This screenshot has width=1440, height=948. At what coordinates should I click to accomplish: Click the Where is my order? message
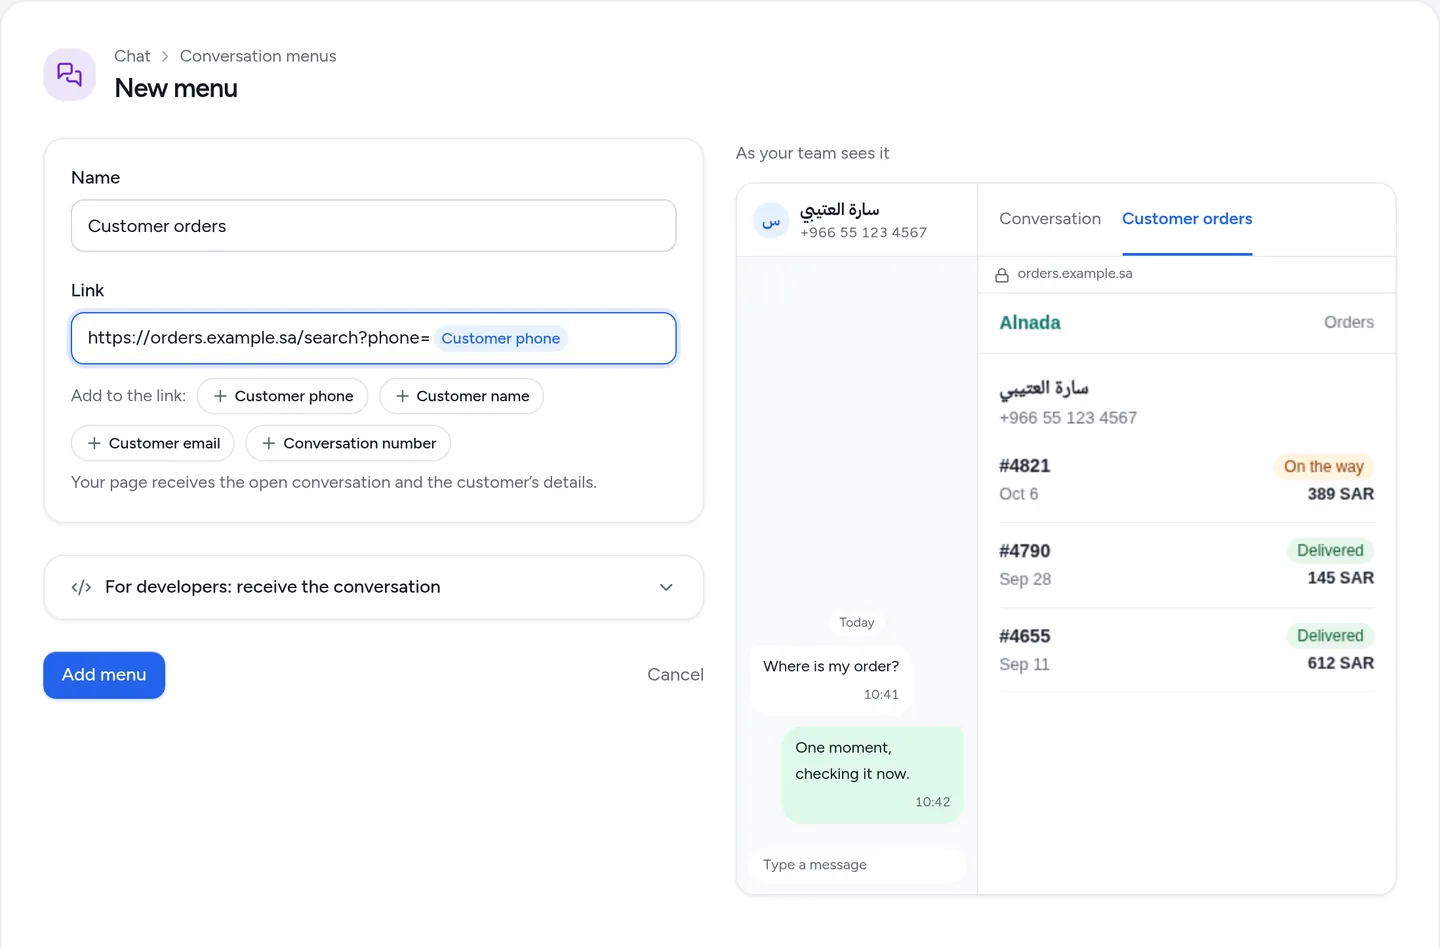tap(831, 679)
